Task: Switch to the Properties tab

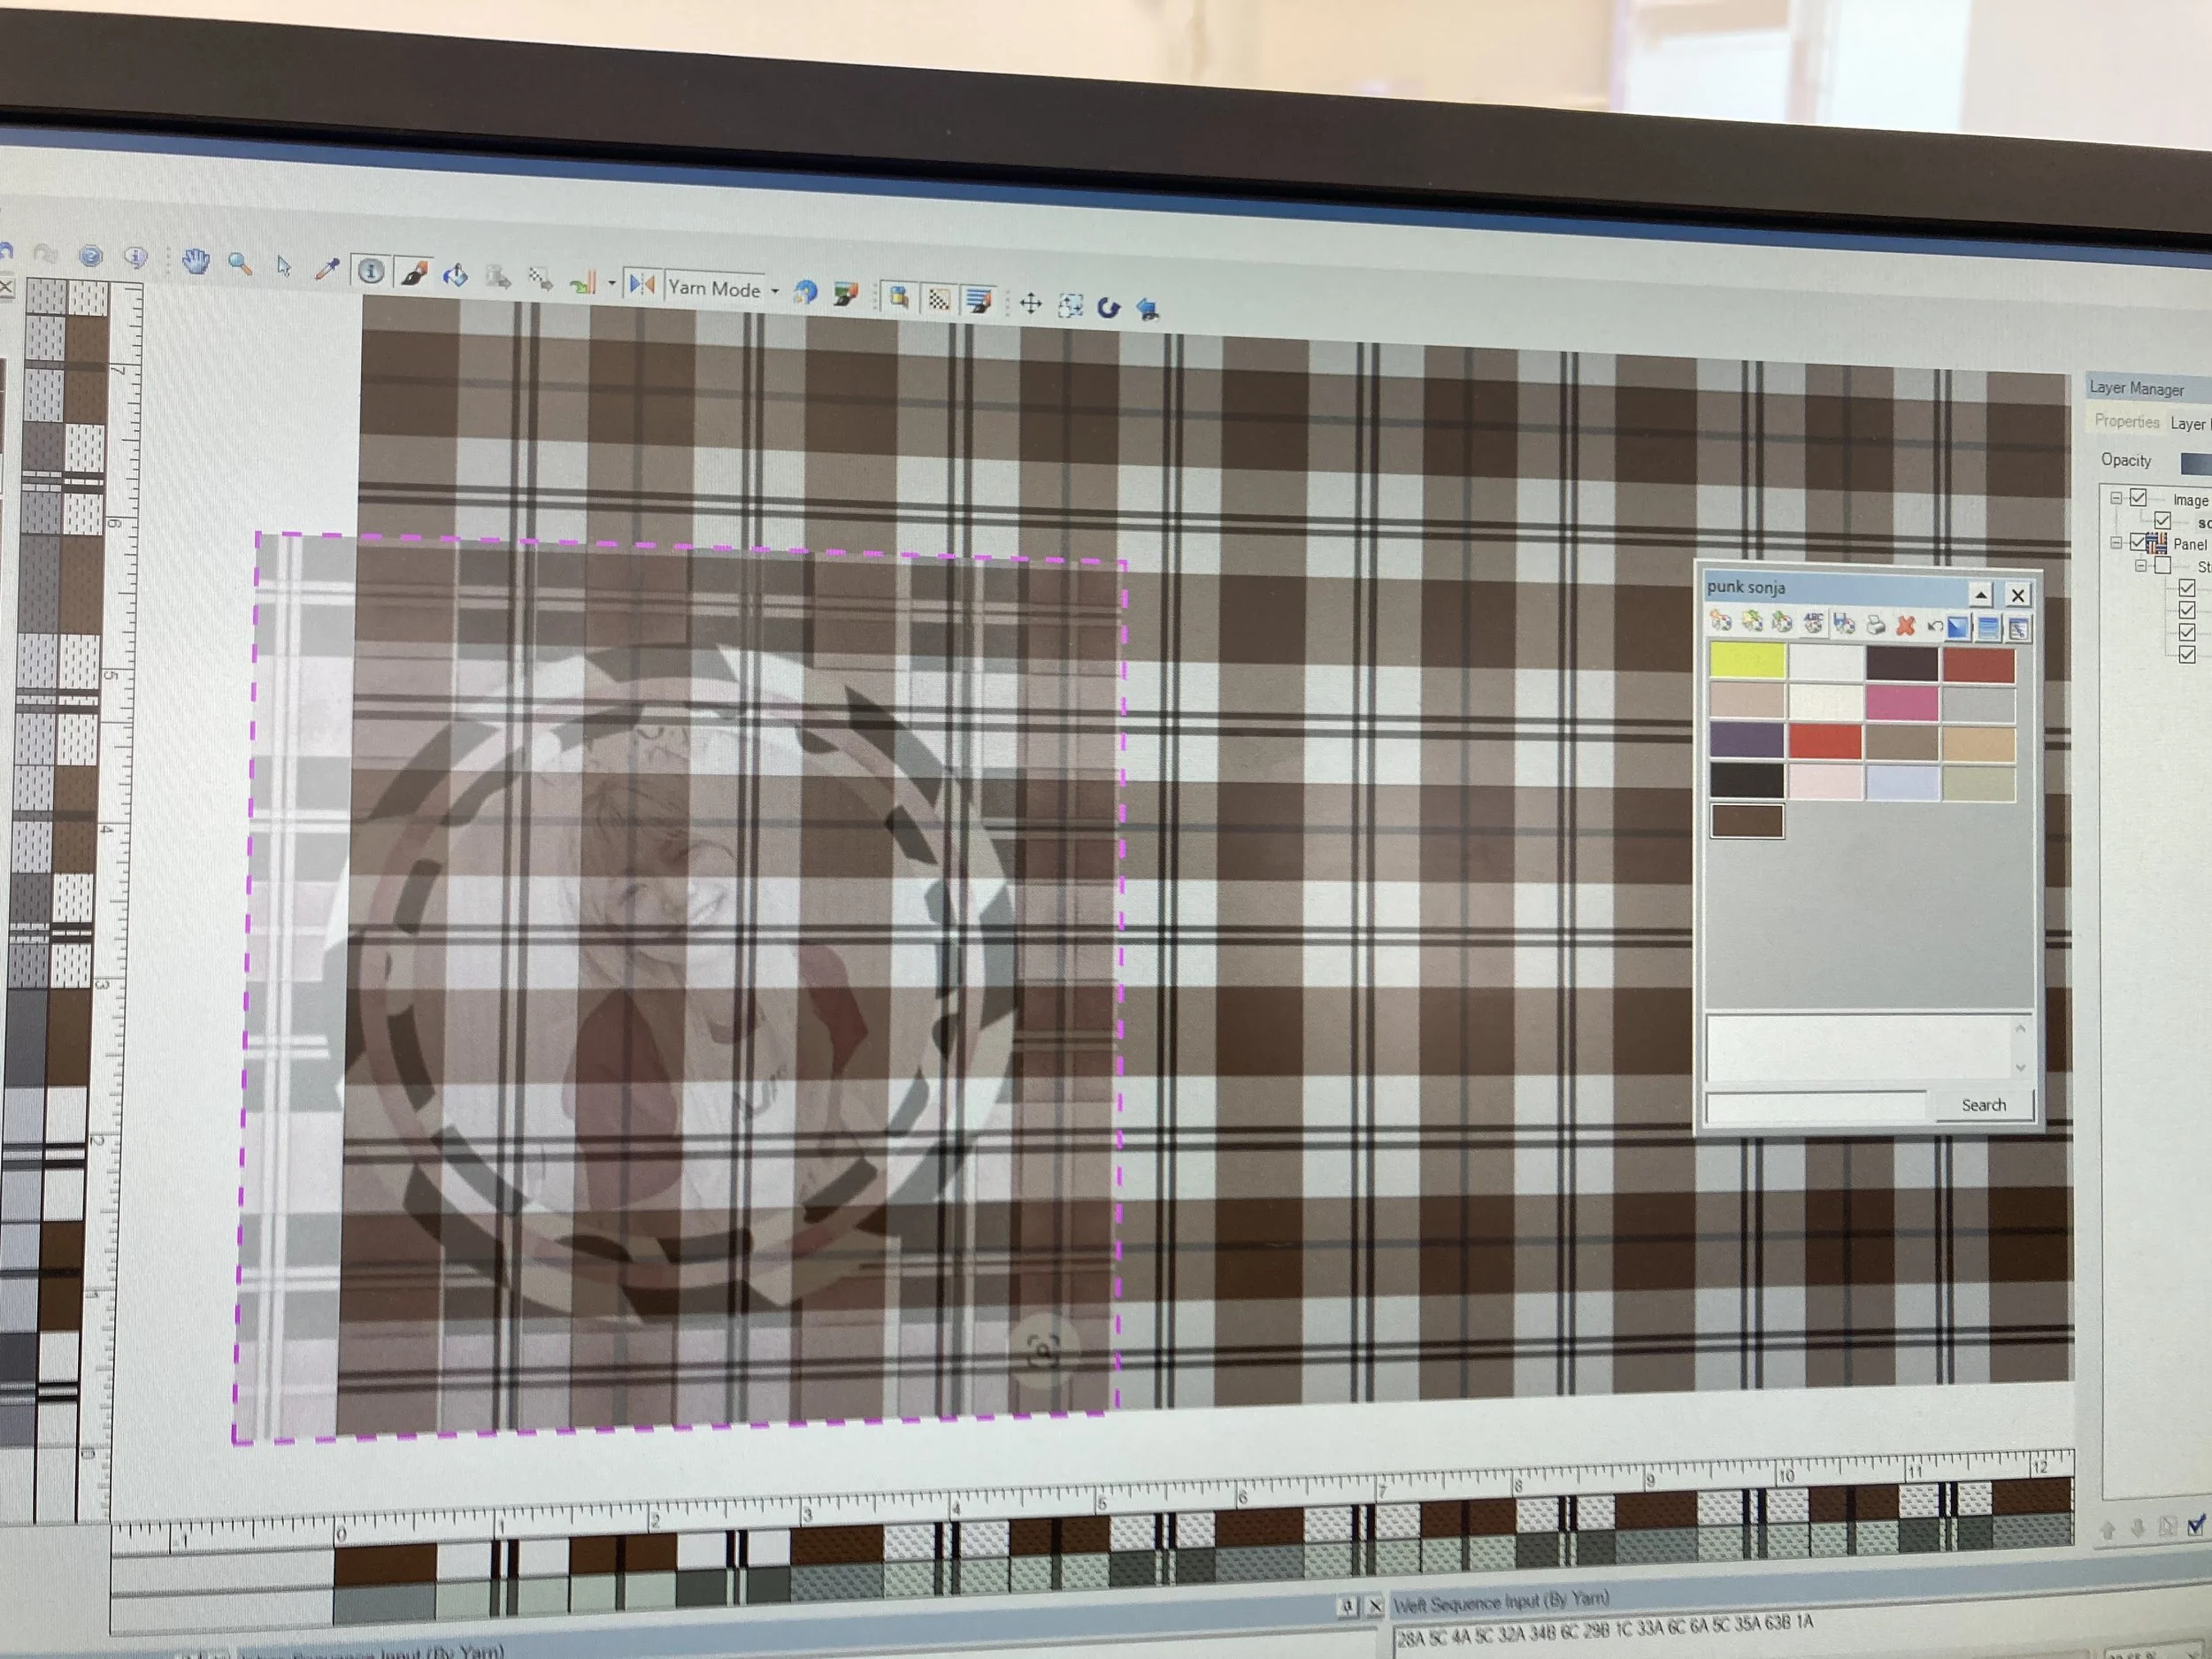Action: (2126, 421)
